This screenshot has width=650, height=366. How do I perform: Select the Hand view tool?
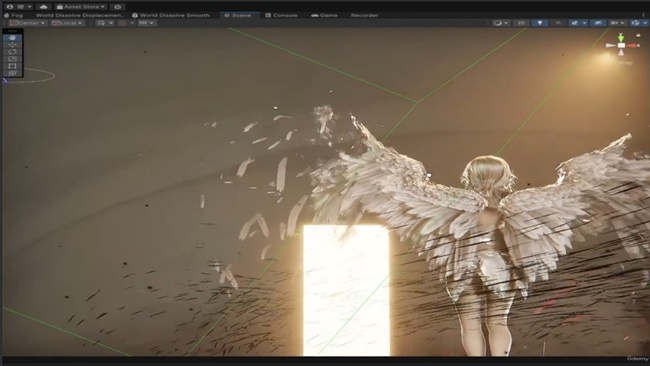pyautogui.click(x=12, y=37)
